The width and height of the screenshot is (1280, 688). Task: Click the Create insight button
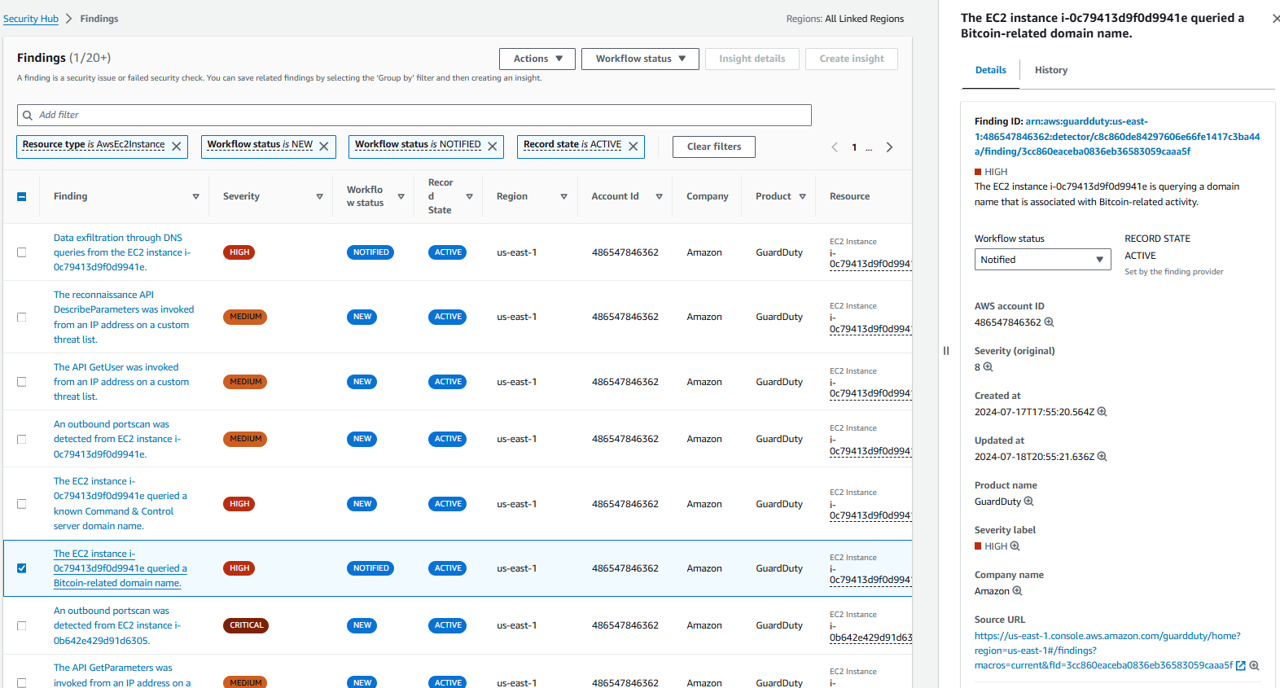tap(851, 59)
